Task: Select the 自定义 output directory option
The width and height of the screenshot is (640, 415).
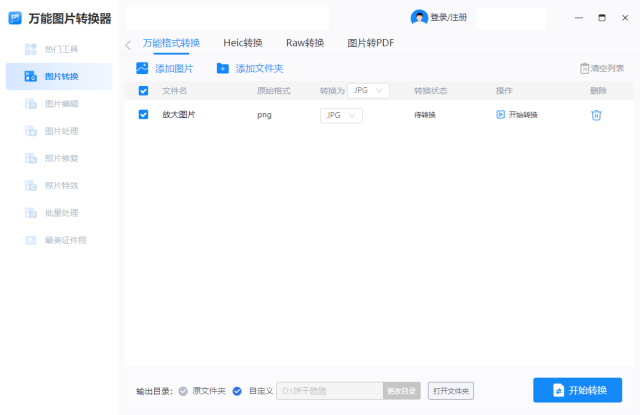Action: 237,391
